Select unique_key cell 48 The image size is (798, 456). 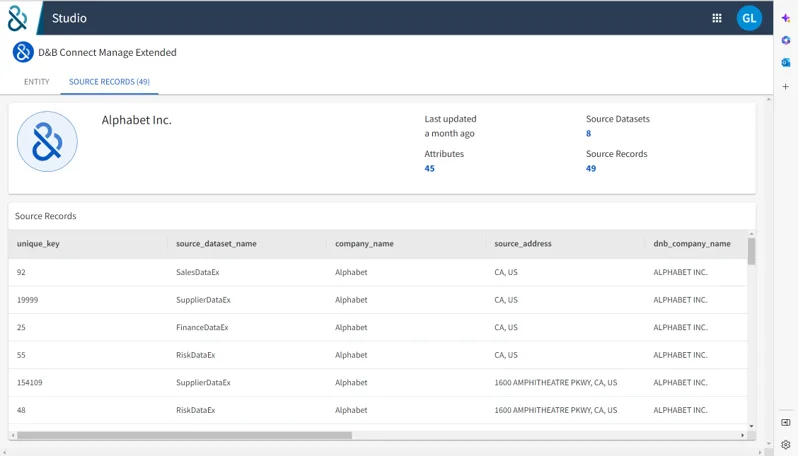tap(21, 410)
